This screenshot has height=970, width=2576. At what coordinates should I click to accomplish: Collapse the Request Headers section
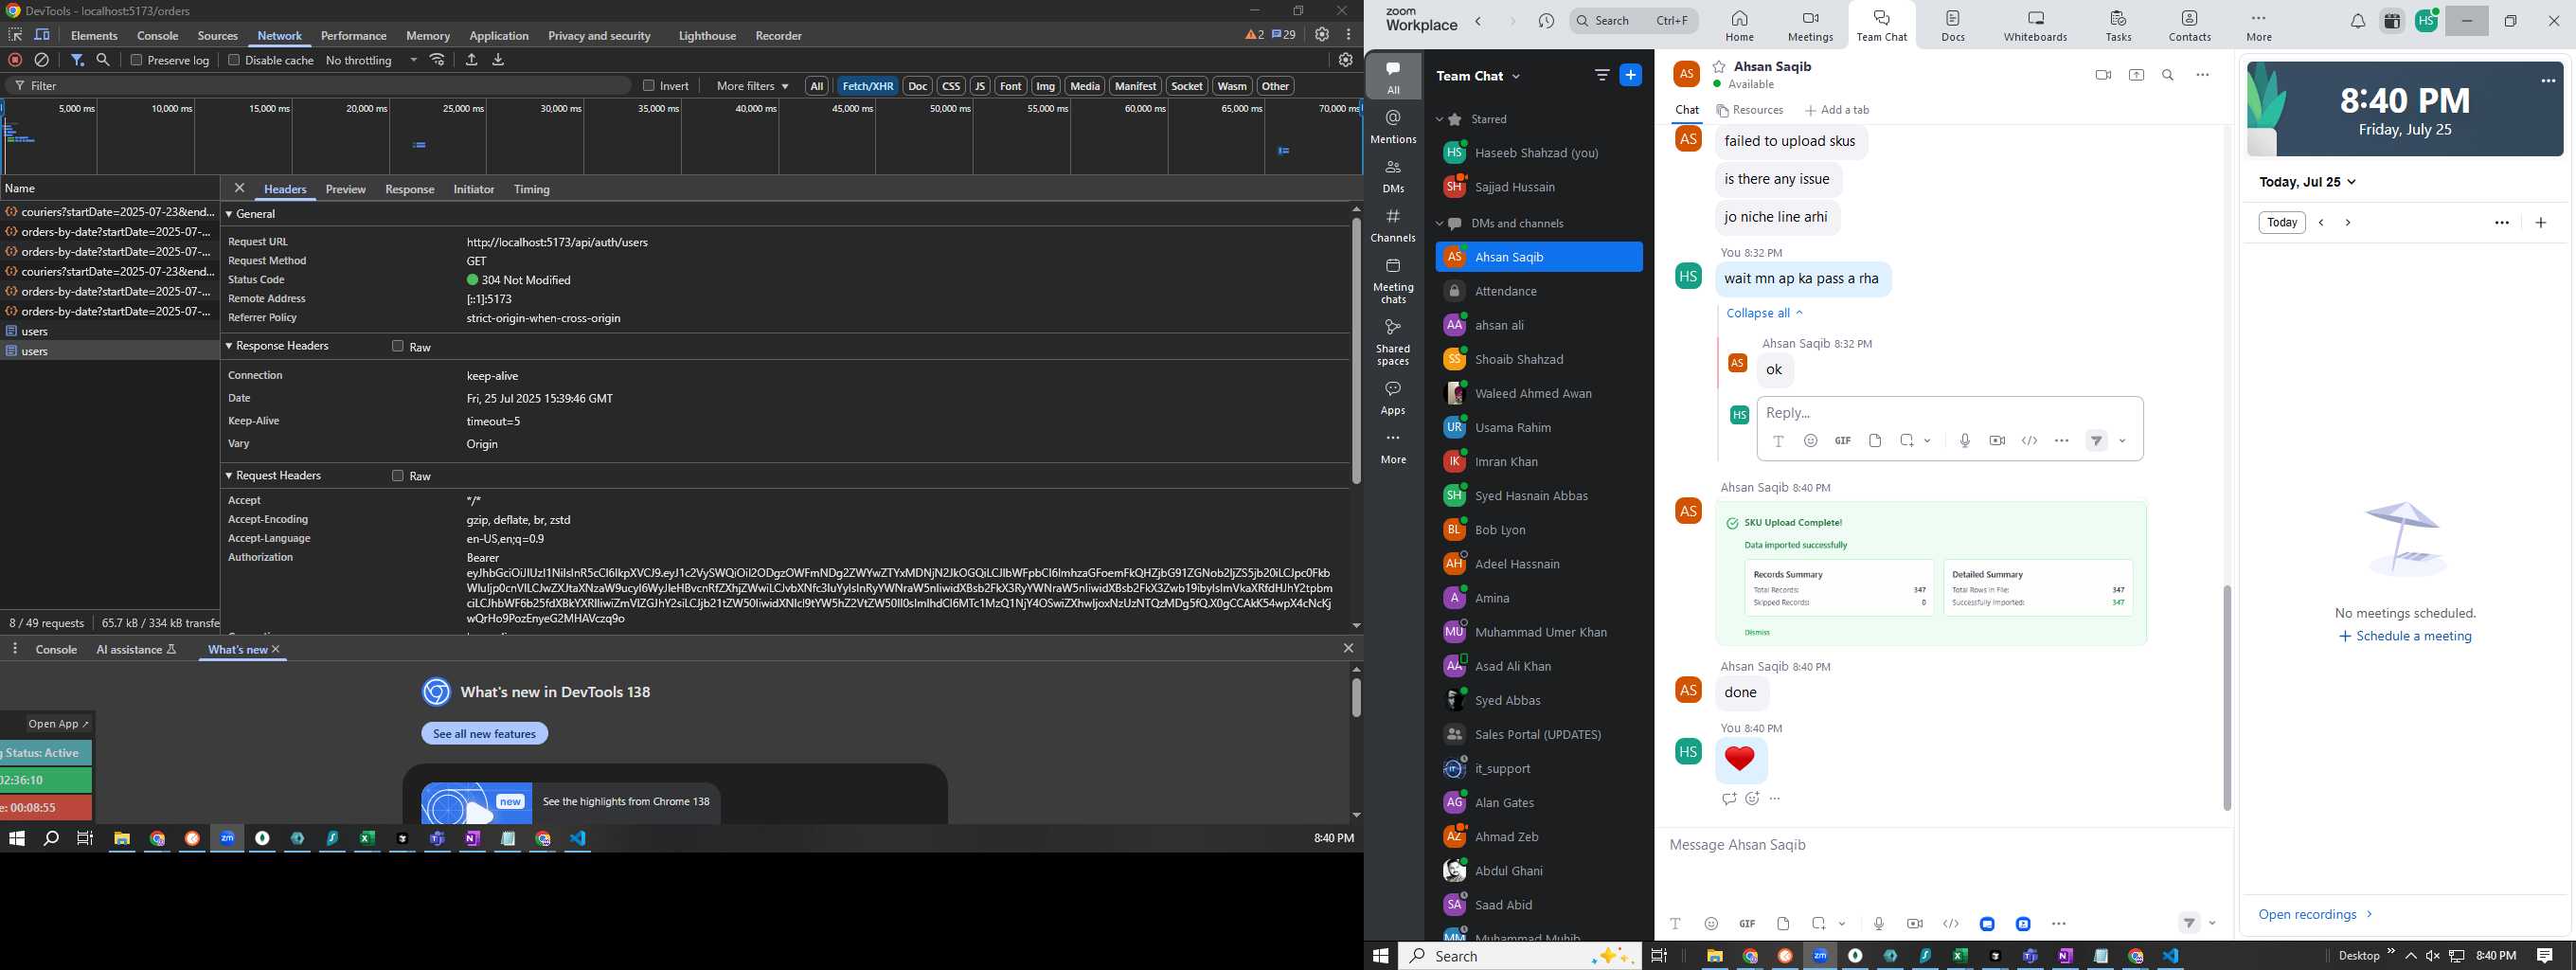click(229, 476)
